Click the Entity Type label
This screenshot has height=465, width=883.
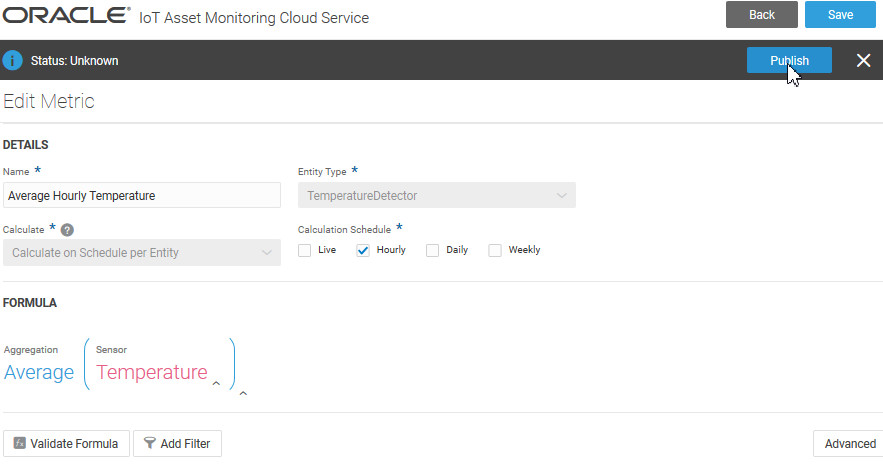[322, 172]
